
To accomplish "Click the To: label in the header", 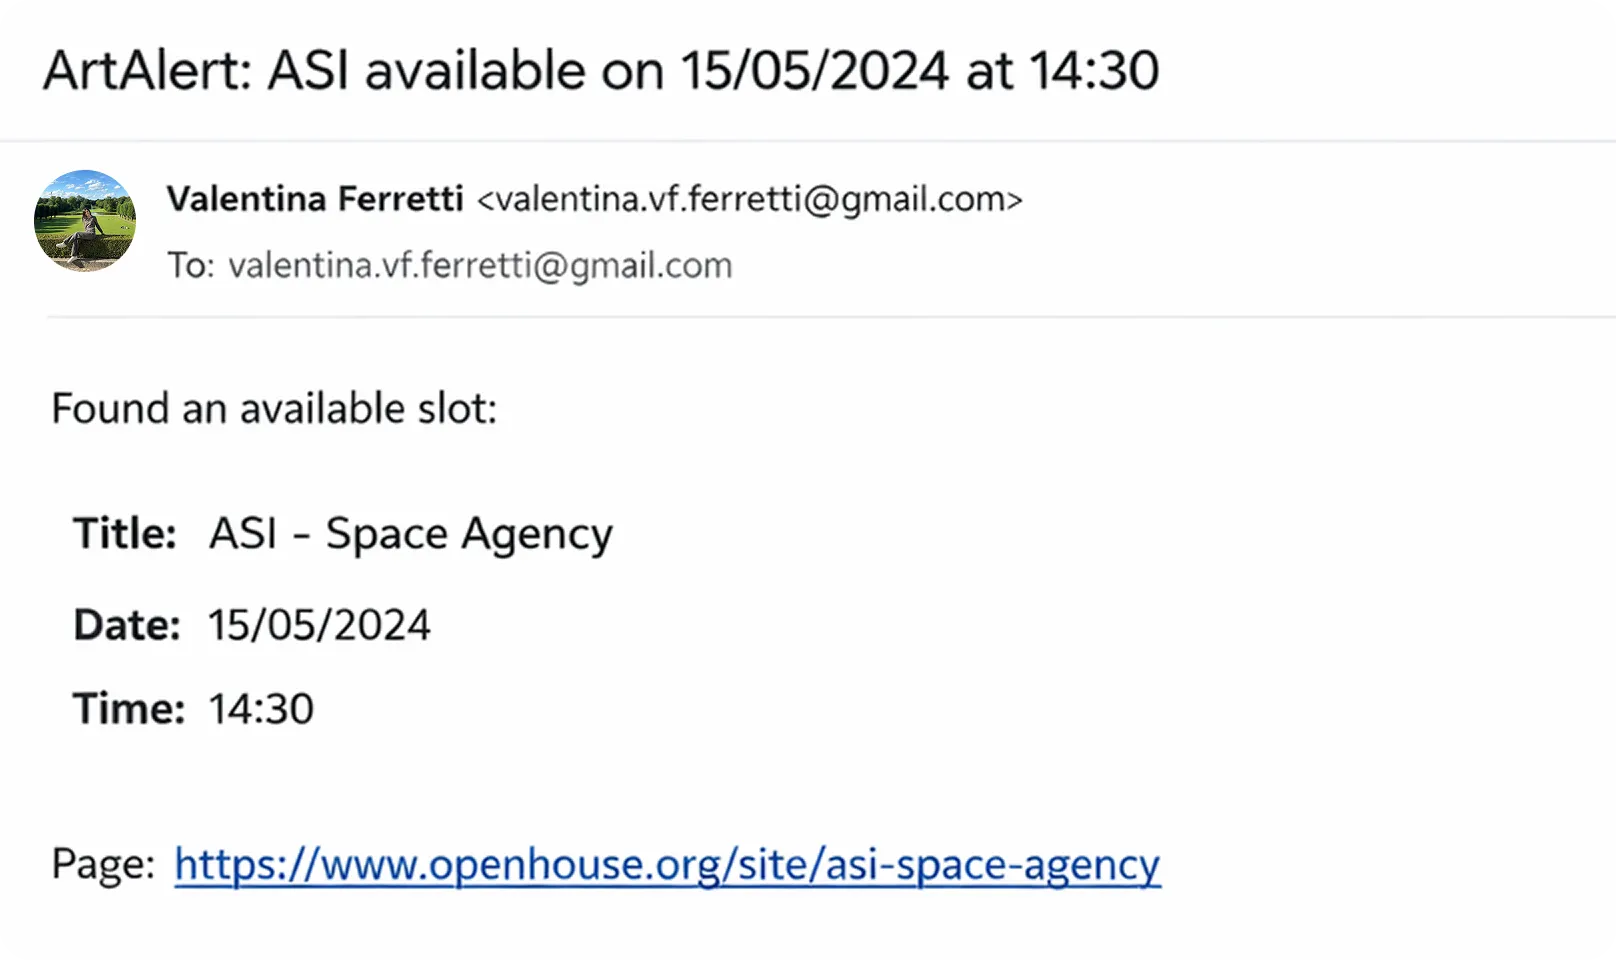I will 190,266.
